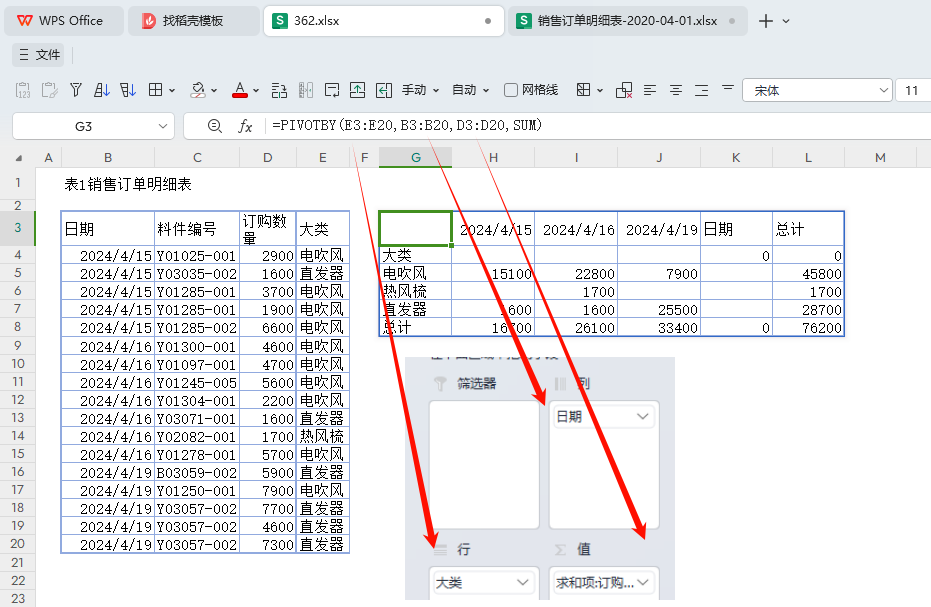Align text right icon
The width and height of the screenshot is (931, 607).
tap(702, 90)
